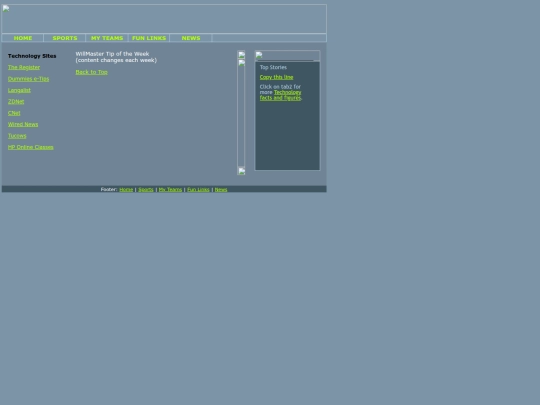
Task: Open the Dummies e-Tips link
Action: pos(28,79)
